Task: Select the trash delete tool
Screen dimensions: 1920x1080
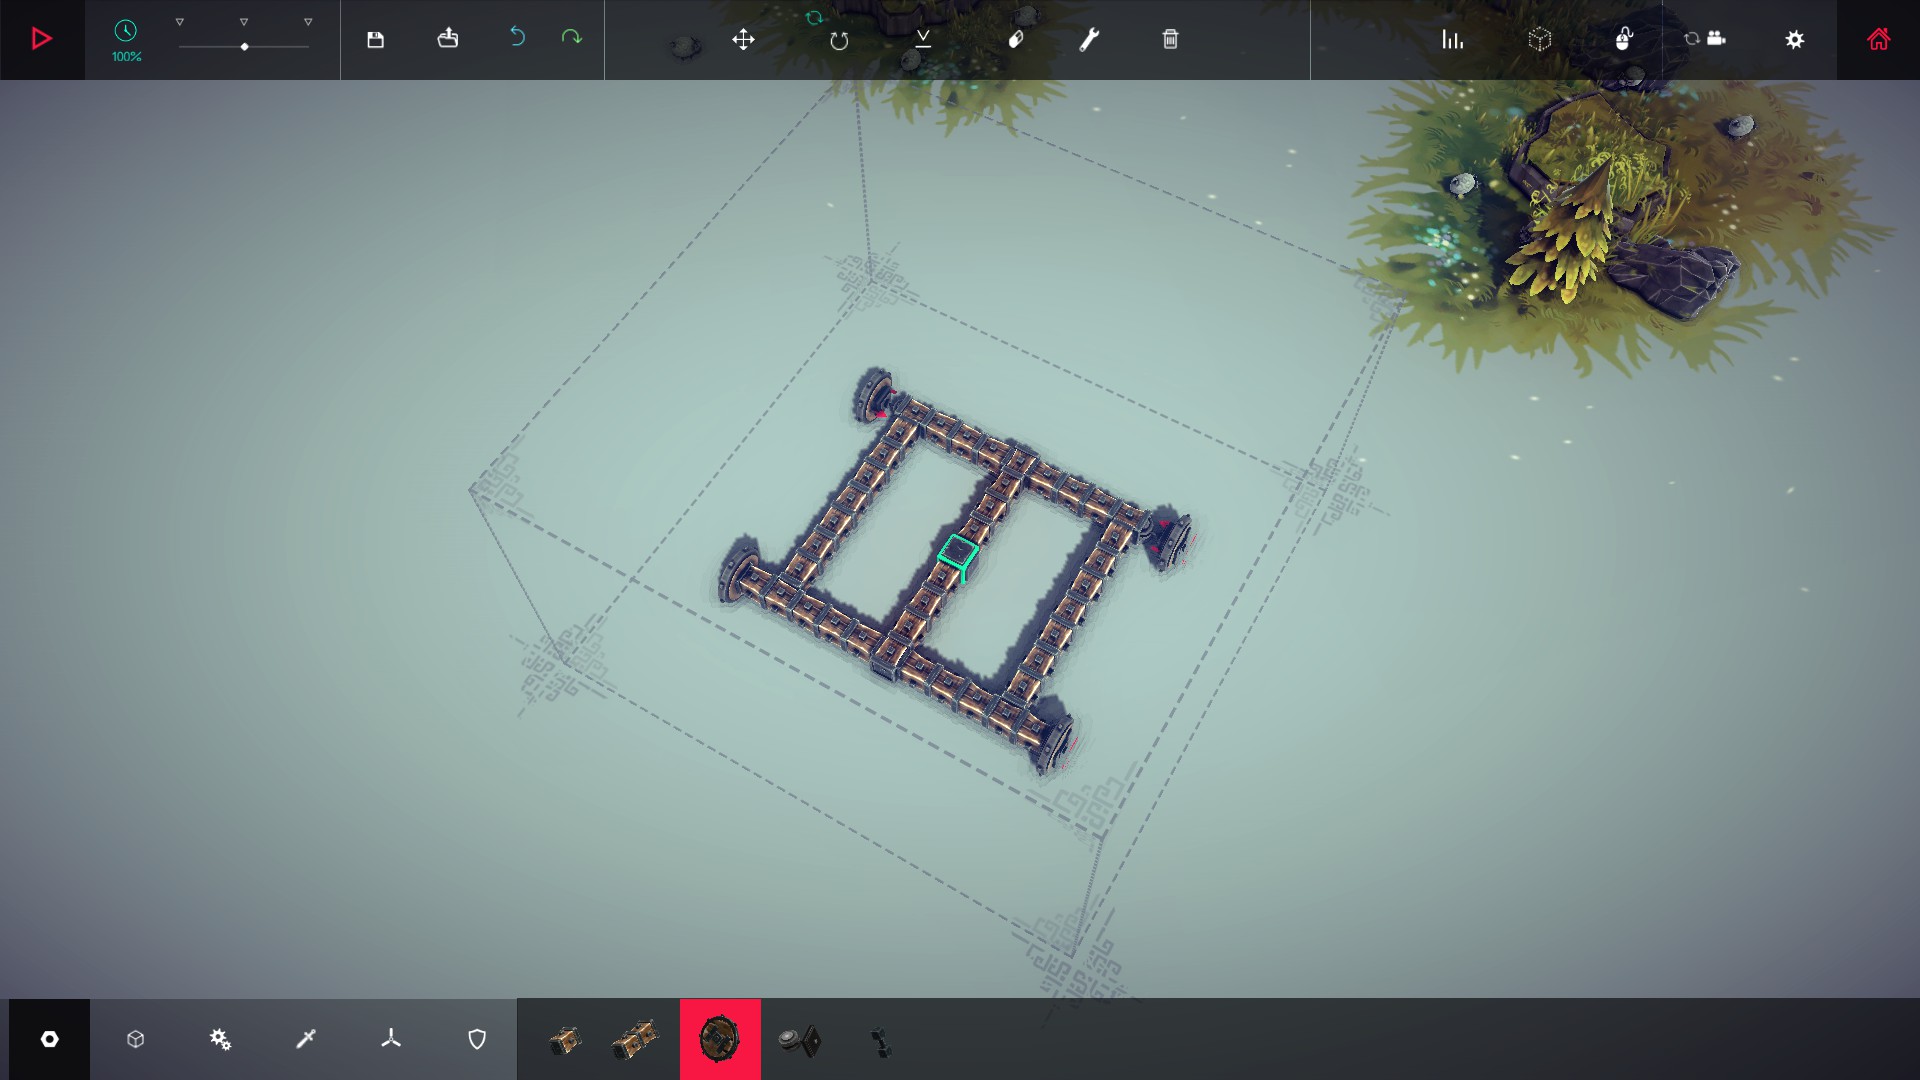Action: coord(1170,39)
